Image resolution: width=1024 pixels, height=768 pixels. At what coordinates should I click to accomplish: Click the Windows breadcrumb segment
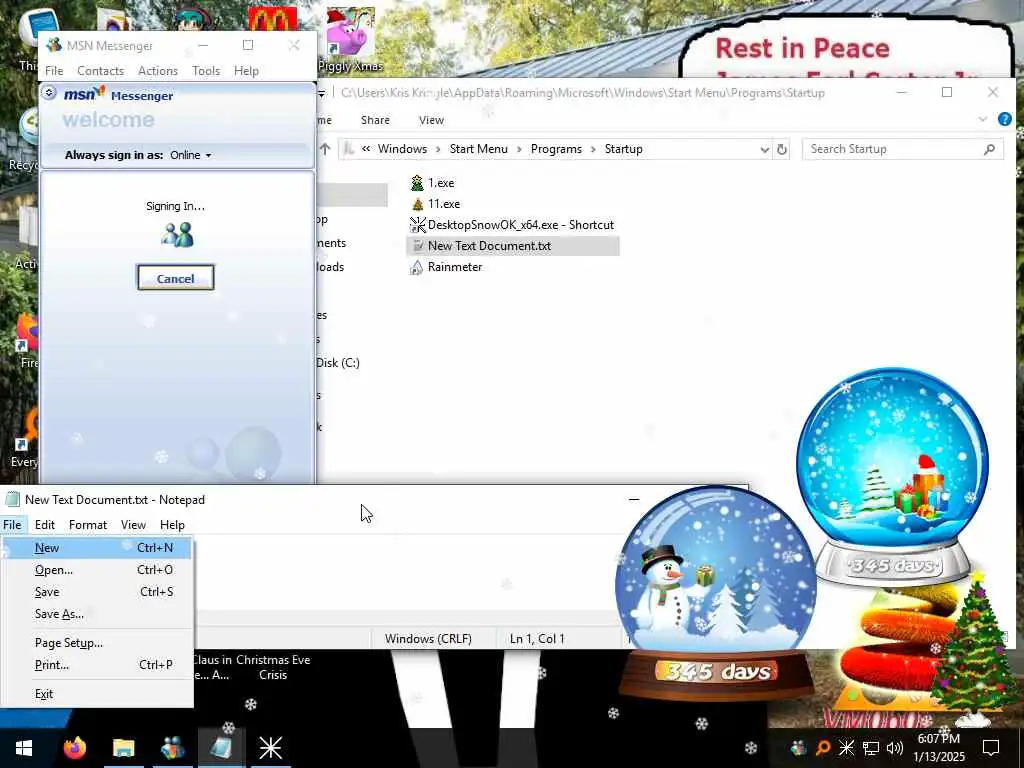tap(402, 149)
